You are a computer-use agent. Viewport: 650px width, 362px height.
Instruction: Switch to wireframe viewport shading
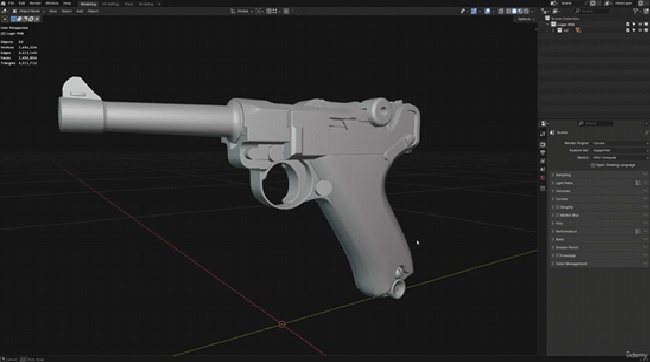[x=509, y=11]
